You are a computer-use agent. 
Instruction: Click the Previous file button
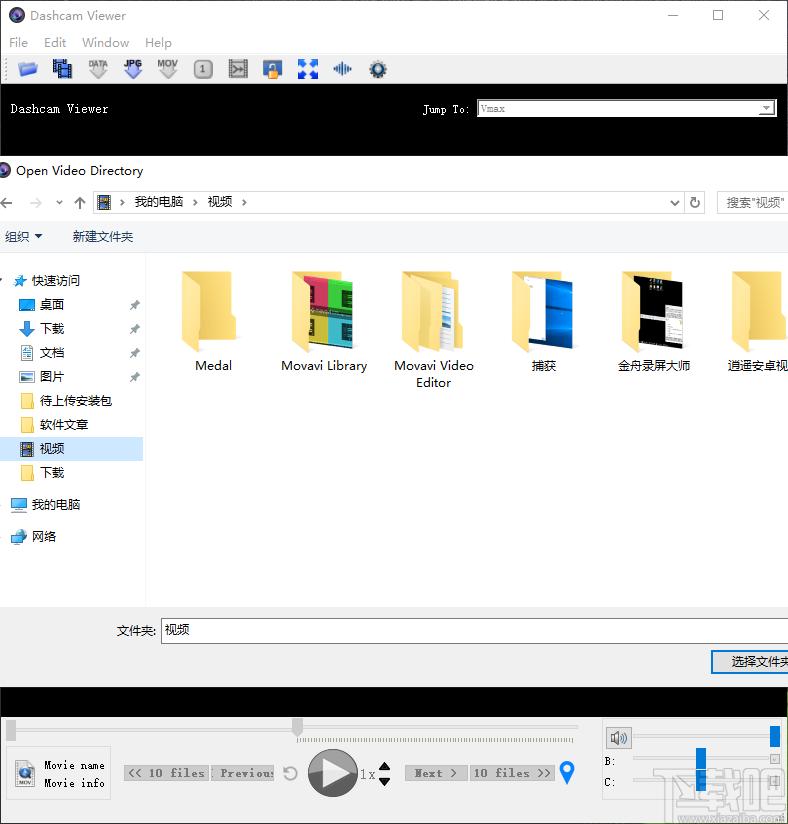[x=243, y=773]
